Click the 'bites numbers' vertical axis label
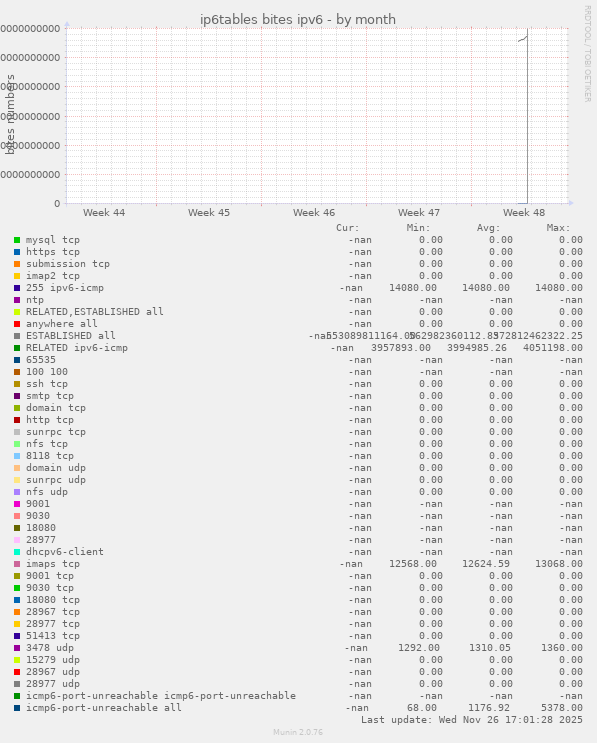The width and height of the screenshot is (597, 743). click(x=10, y=114)
